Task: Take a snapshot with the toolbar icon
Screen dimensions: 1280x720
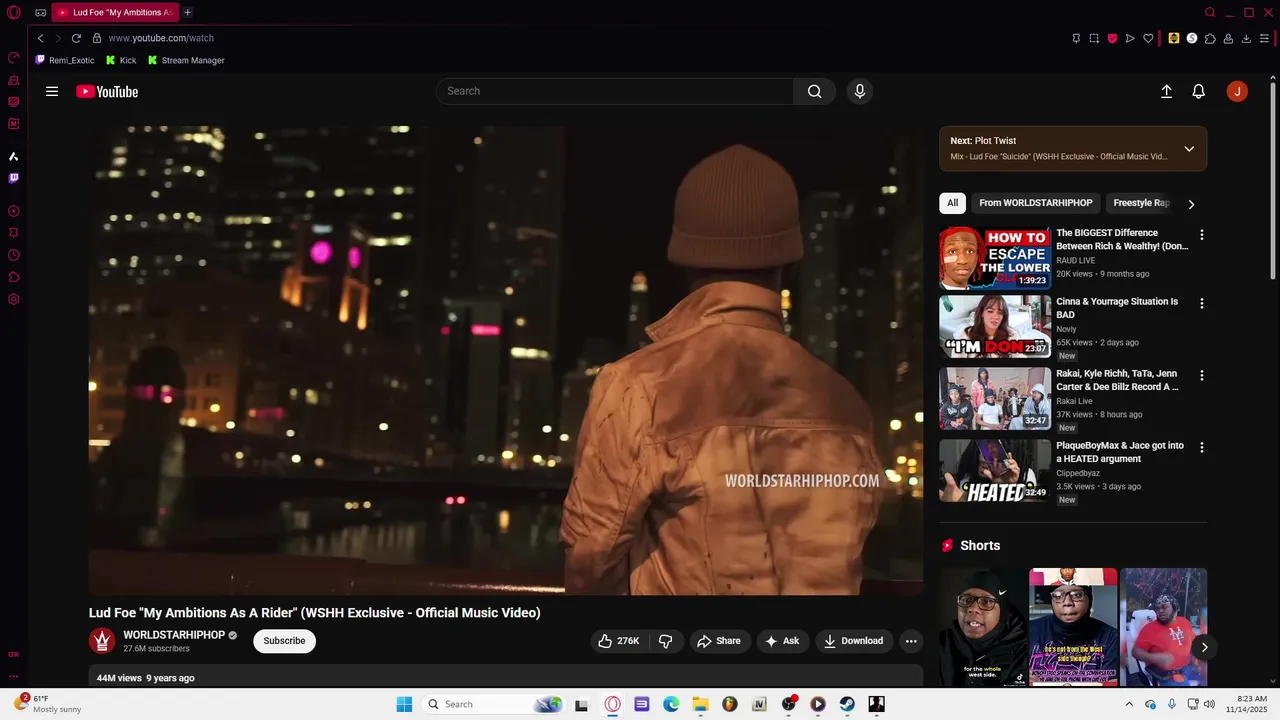Action: point(1094,38)
